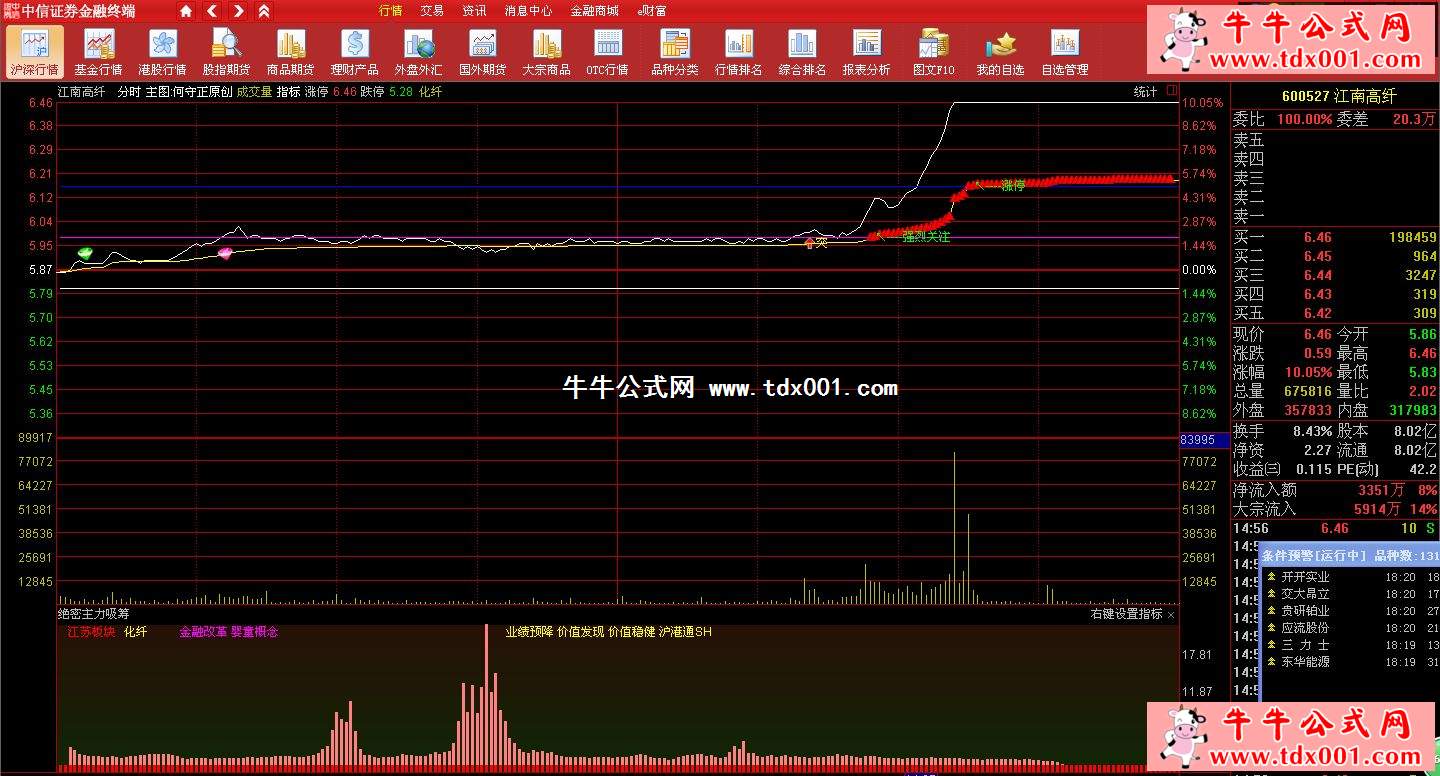Screen dimensions: 1440x776
Task: Click the 突 arrow marker on chart
Action: point(815,242)
